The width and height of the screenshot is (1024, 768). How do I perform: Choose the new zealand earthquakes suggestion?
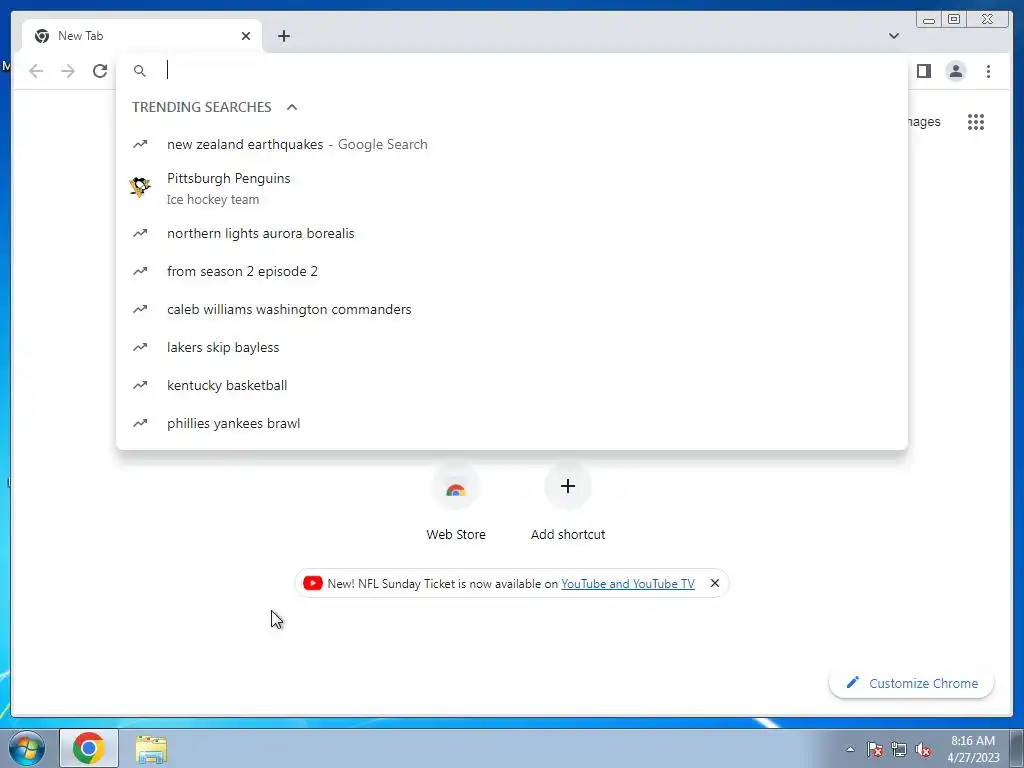point(512,144)
